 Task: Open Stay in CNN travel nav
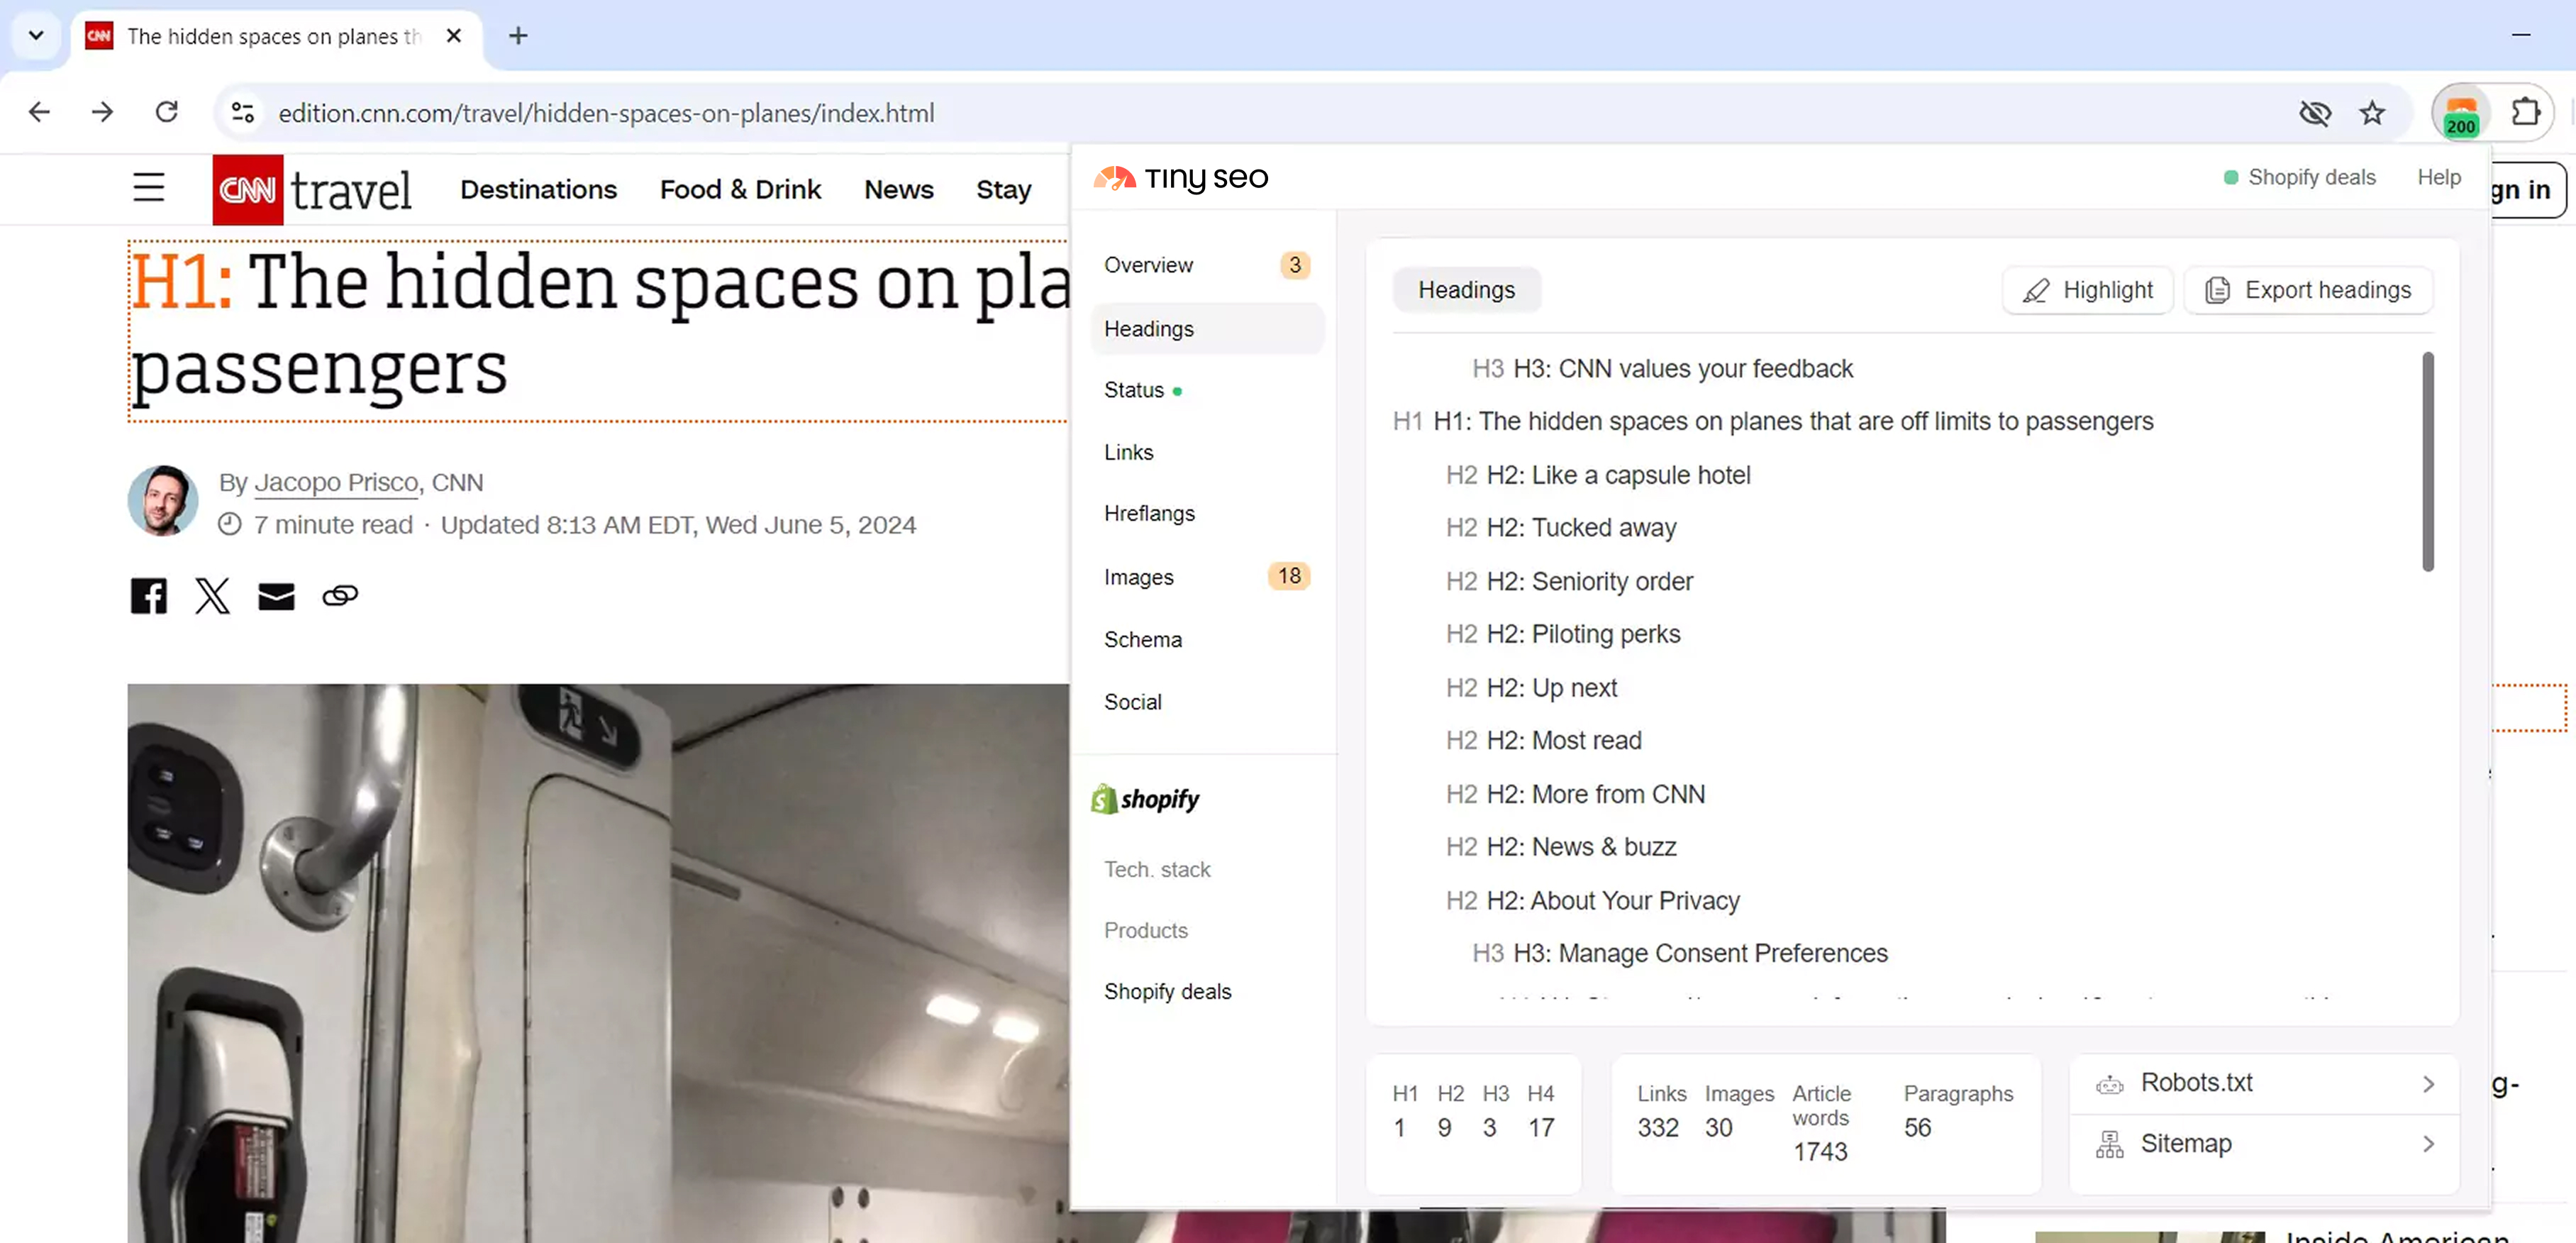pos(1003,189)
